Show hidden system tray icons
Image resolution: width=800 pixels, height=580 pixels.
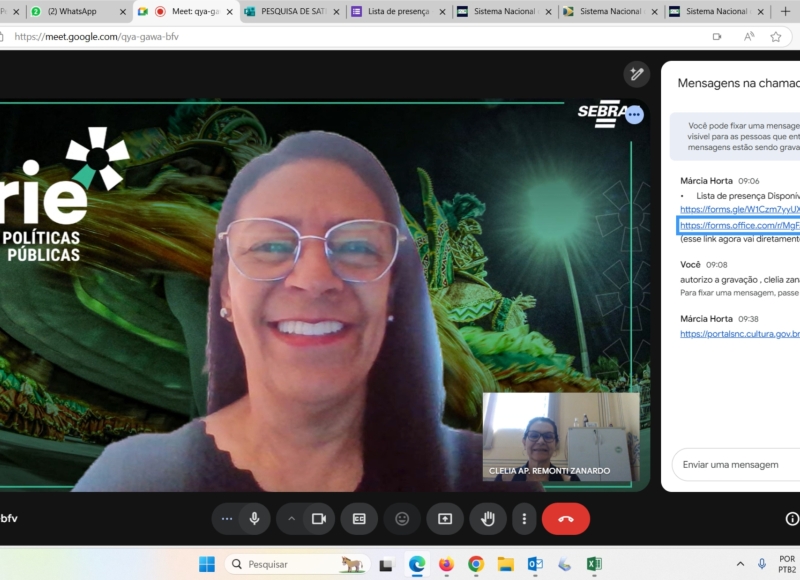(x=739, y=564)
